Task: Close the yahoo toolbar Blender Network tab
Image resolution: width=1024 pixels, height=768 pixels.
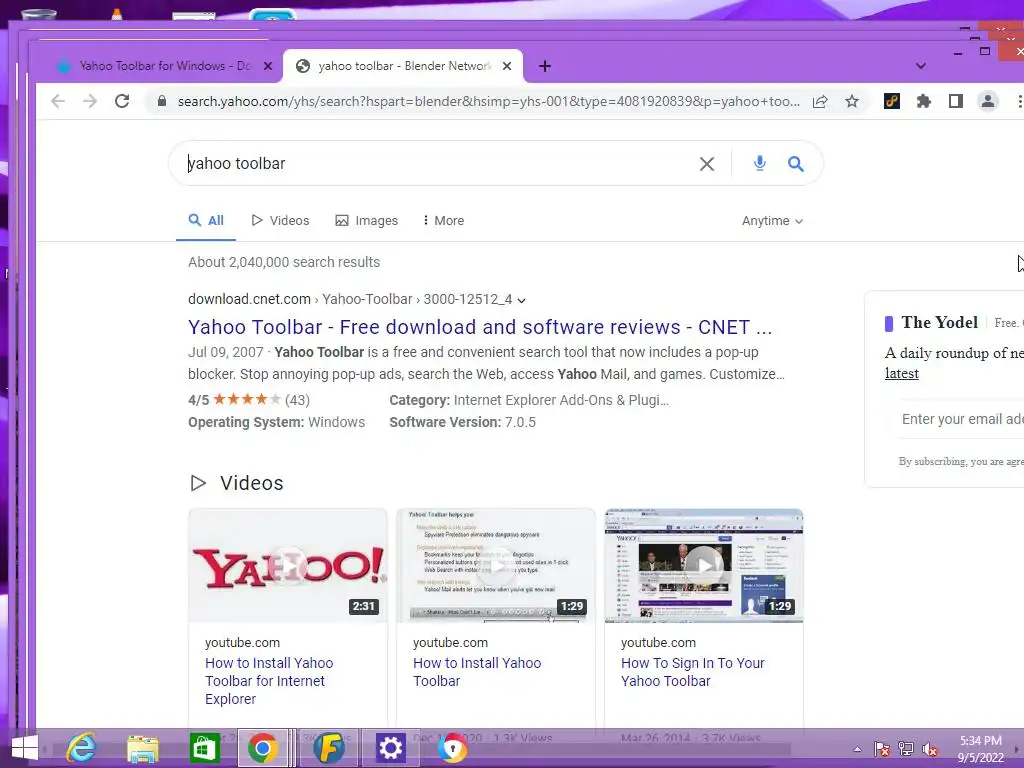Action: click(507, 66)
